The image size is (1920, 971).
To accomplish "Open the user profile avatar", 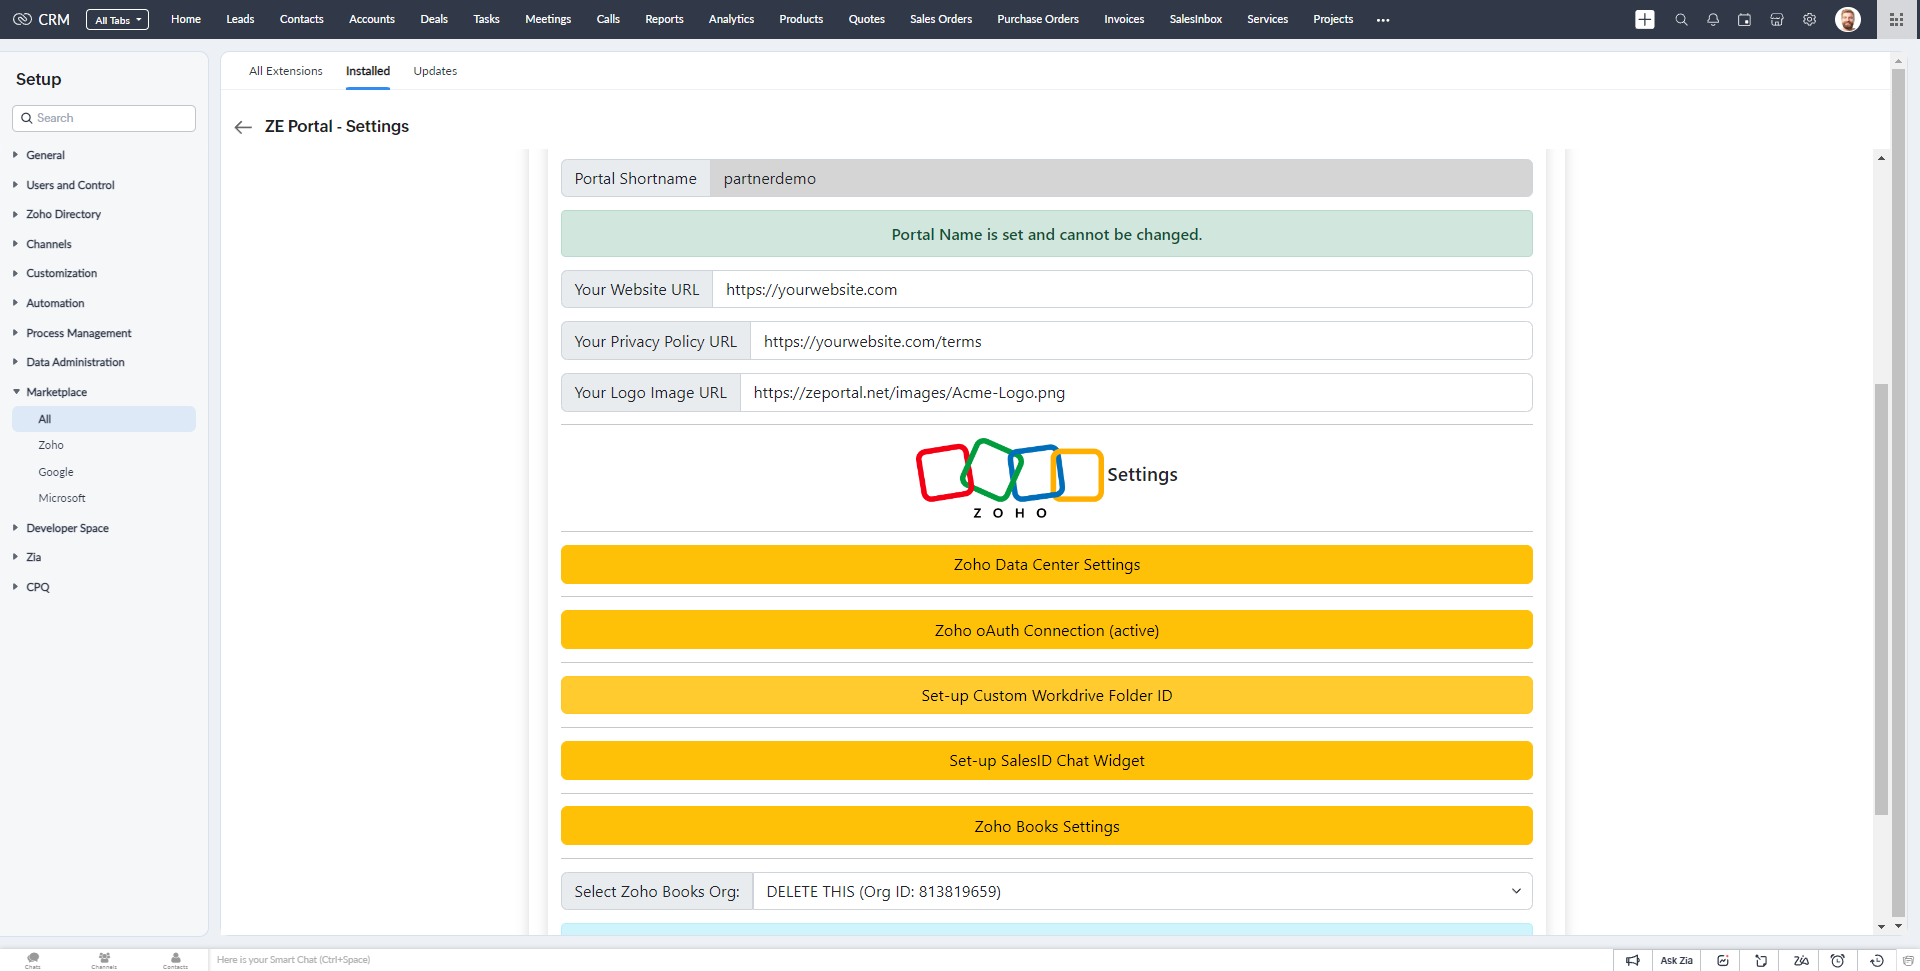I will point(1848,19).
